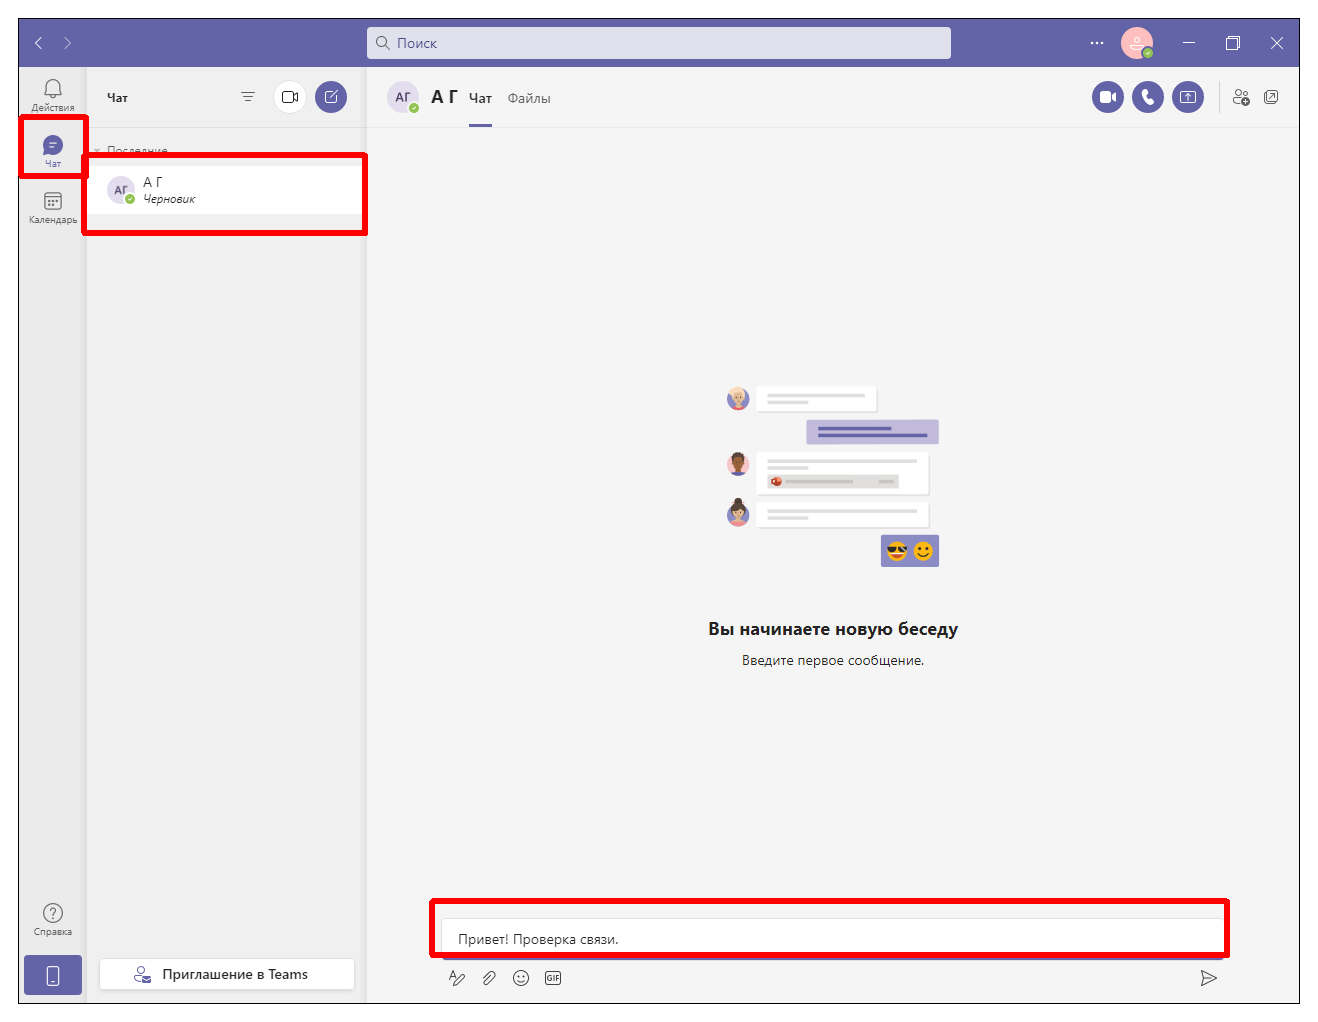
Task: Switch to the Файлы tab
Action: point(529,98)
